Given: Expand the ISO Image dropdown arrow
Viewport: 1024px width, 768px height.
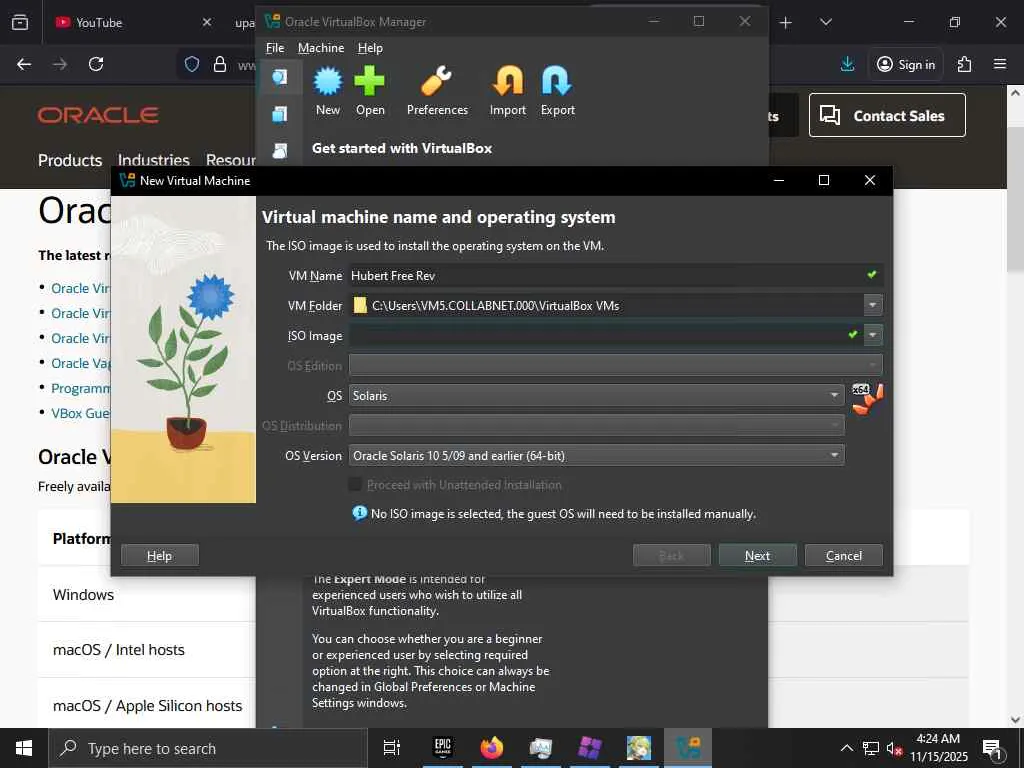Looking at the screenshot, I should [872, 335].
